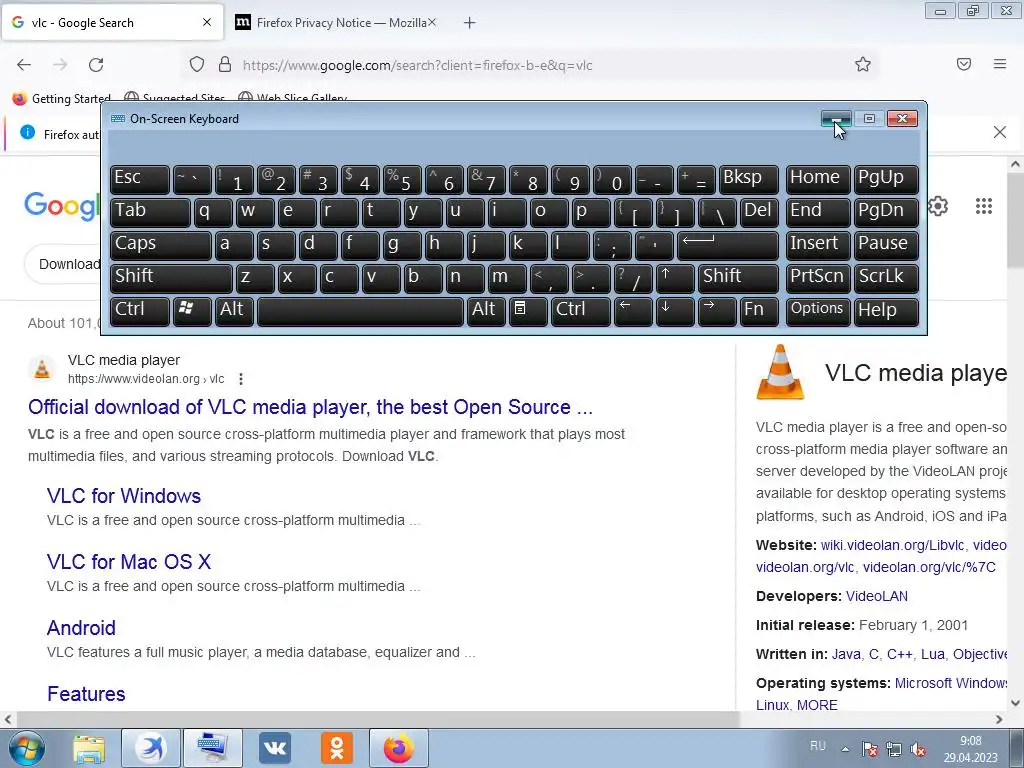
Task: Open Google settings gear icon
Action: pos(938,206)
